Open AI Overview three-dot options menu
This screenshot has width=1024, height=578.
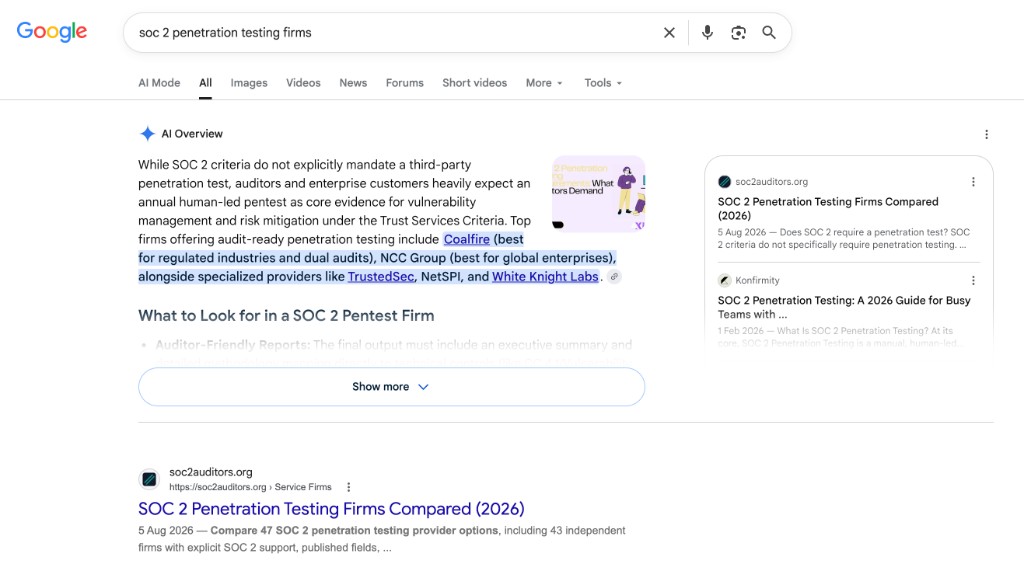pyautogui.click(x=986, y=135)
